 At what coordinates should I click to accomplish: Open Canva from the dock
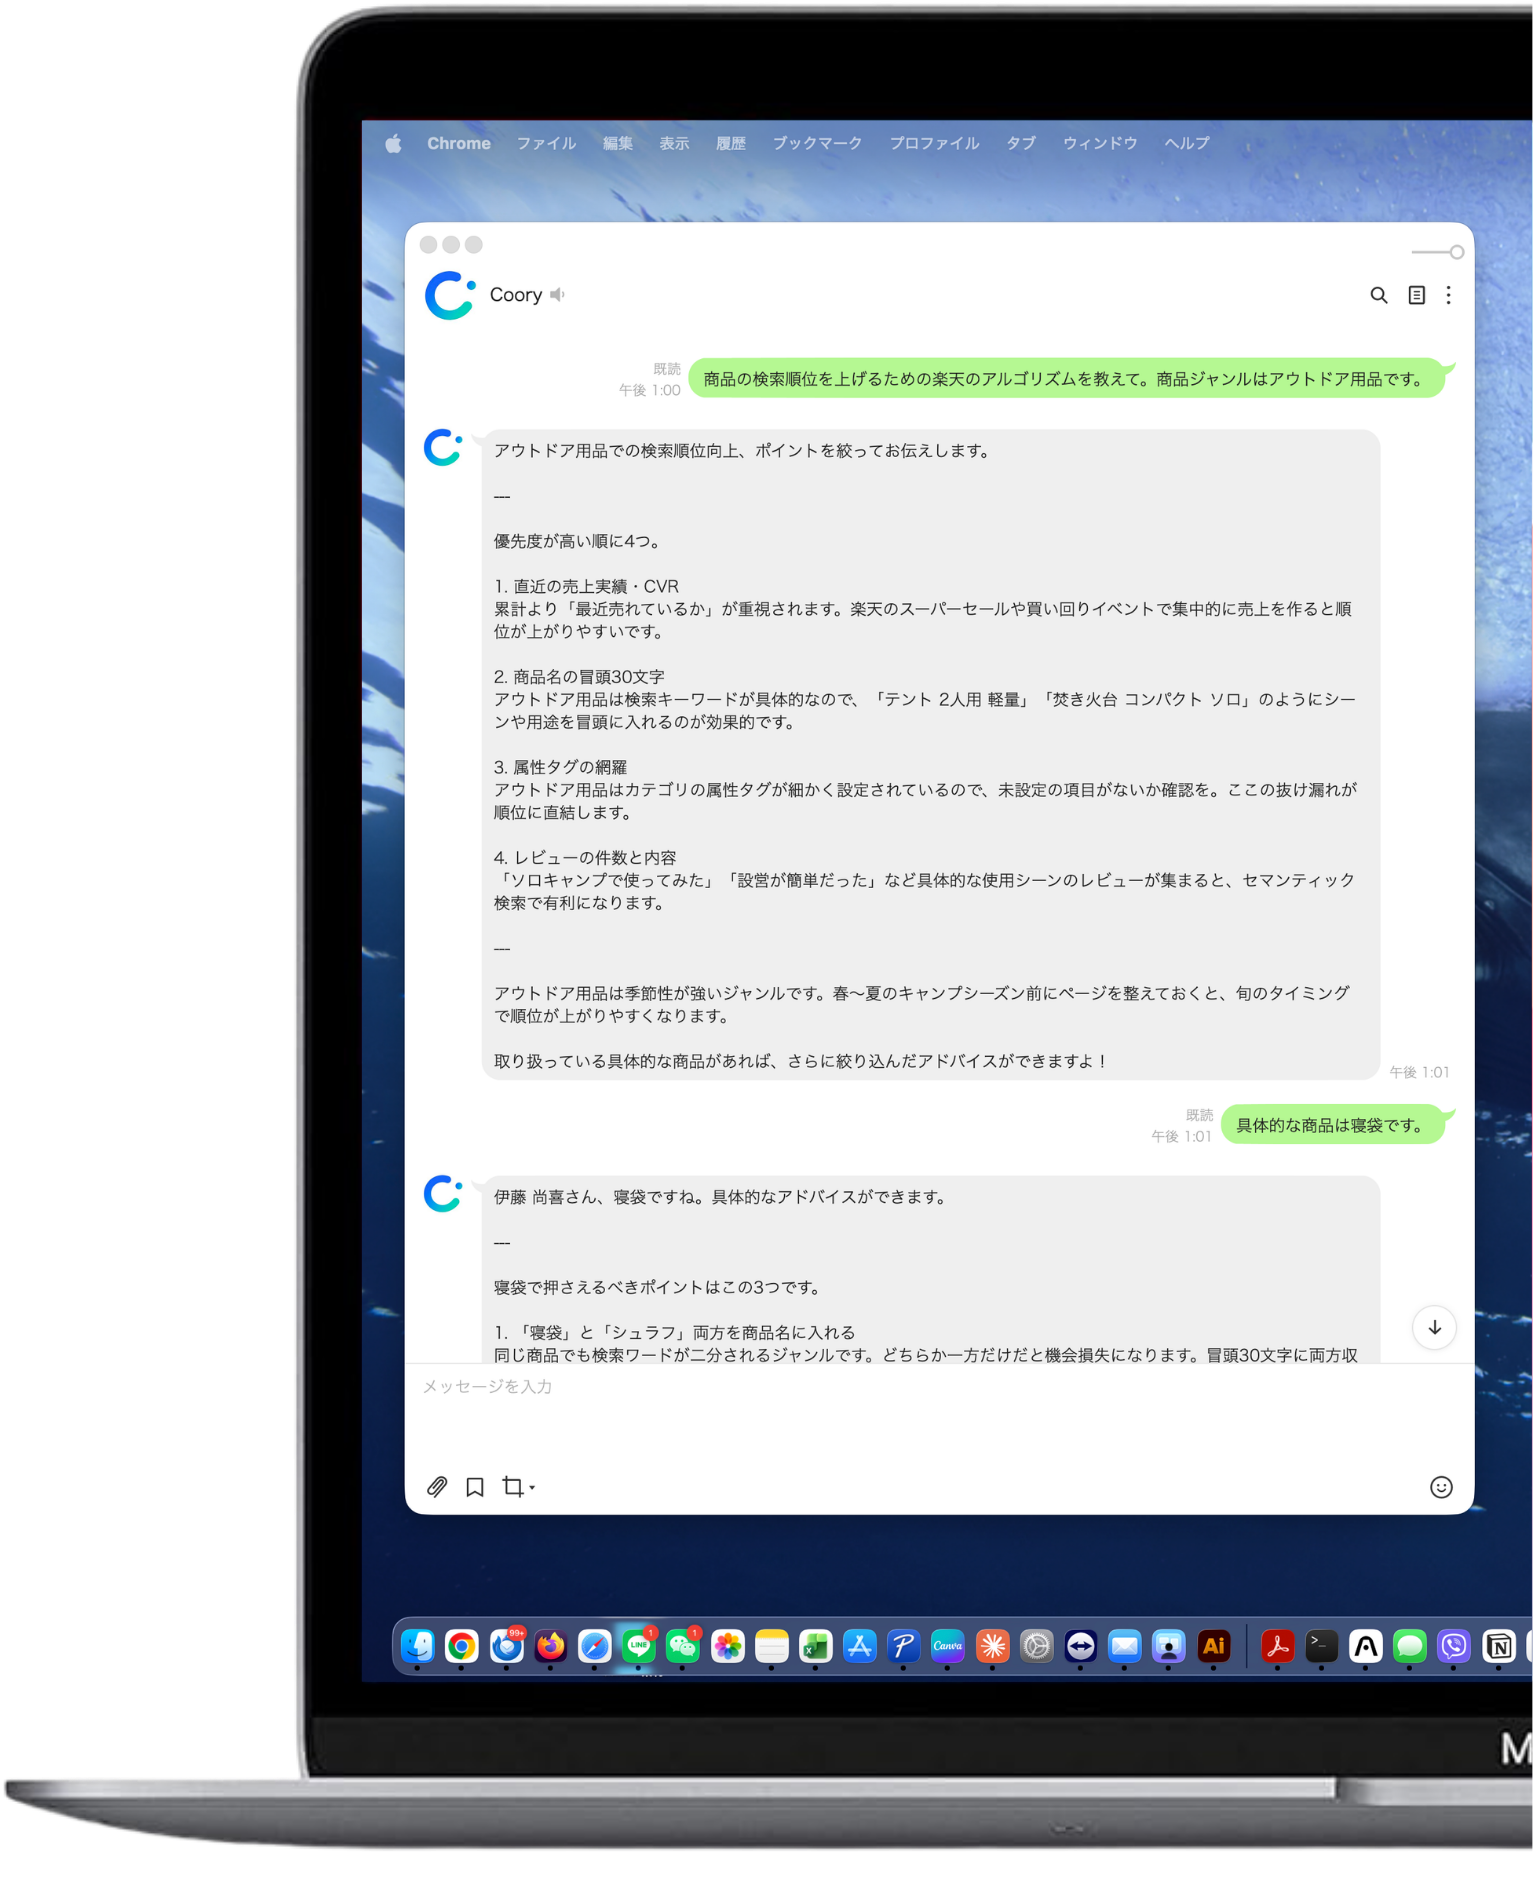947,1646
